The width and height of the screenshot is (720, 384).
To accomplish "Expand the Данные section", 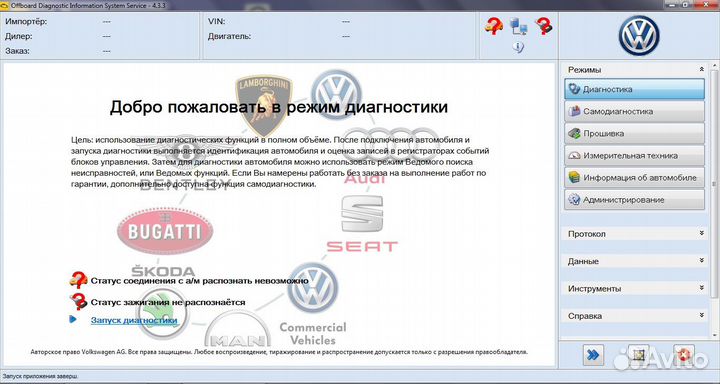I will click(702, 260).
